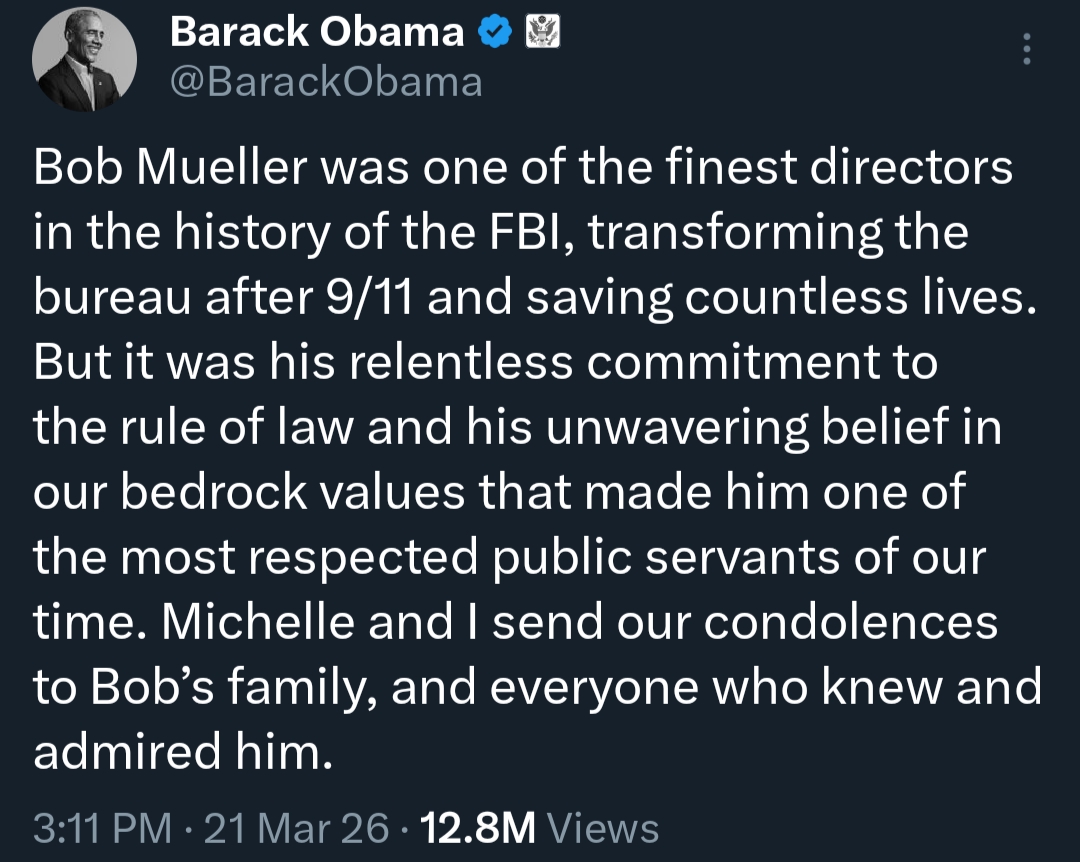
Task: Click the government official seal badge
Action: pyautogui.click(x=544, y=34)
